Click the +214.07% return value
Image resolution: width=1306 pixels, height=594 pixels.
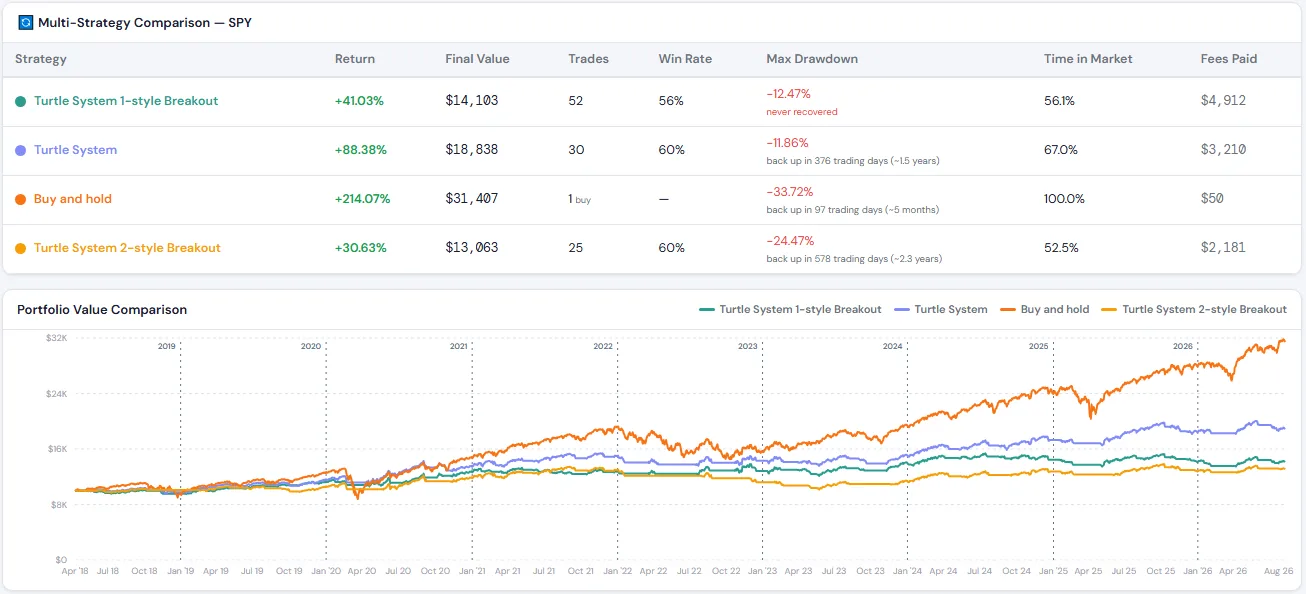pos(363,199)
